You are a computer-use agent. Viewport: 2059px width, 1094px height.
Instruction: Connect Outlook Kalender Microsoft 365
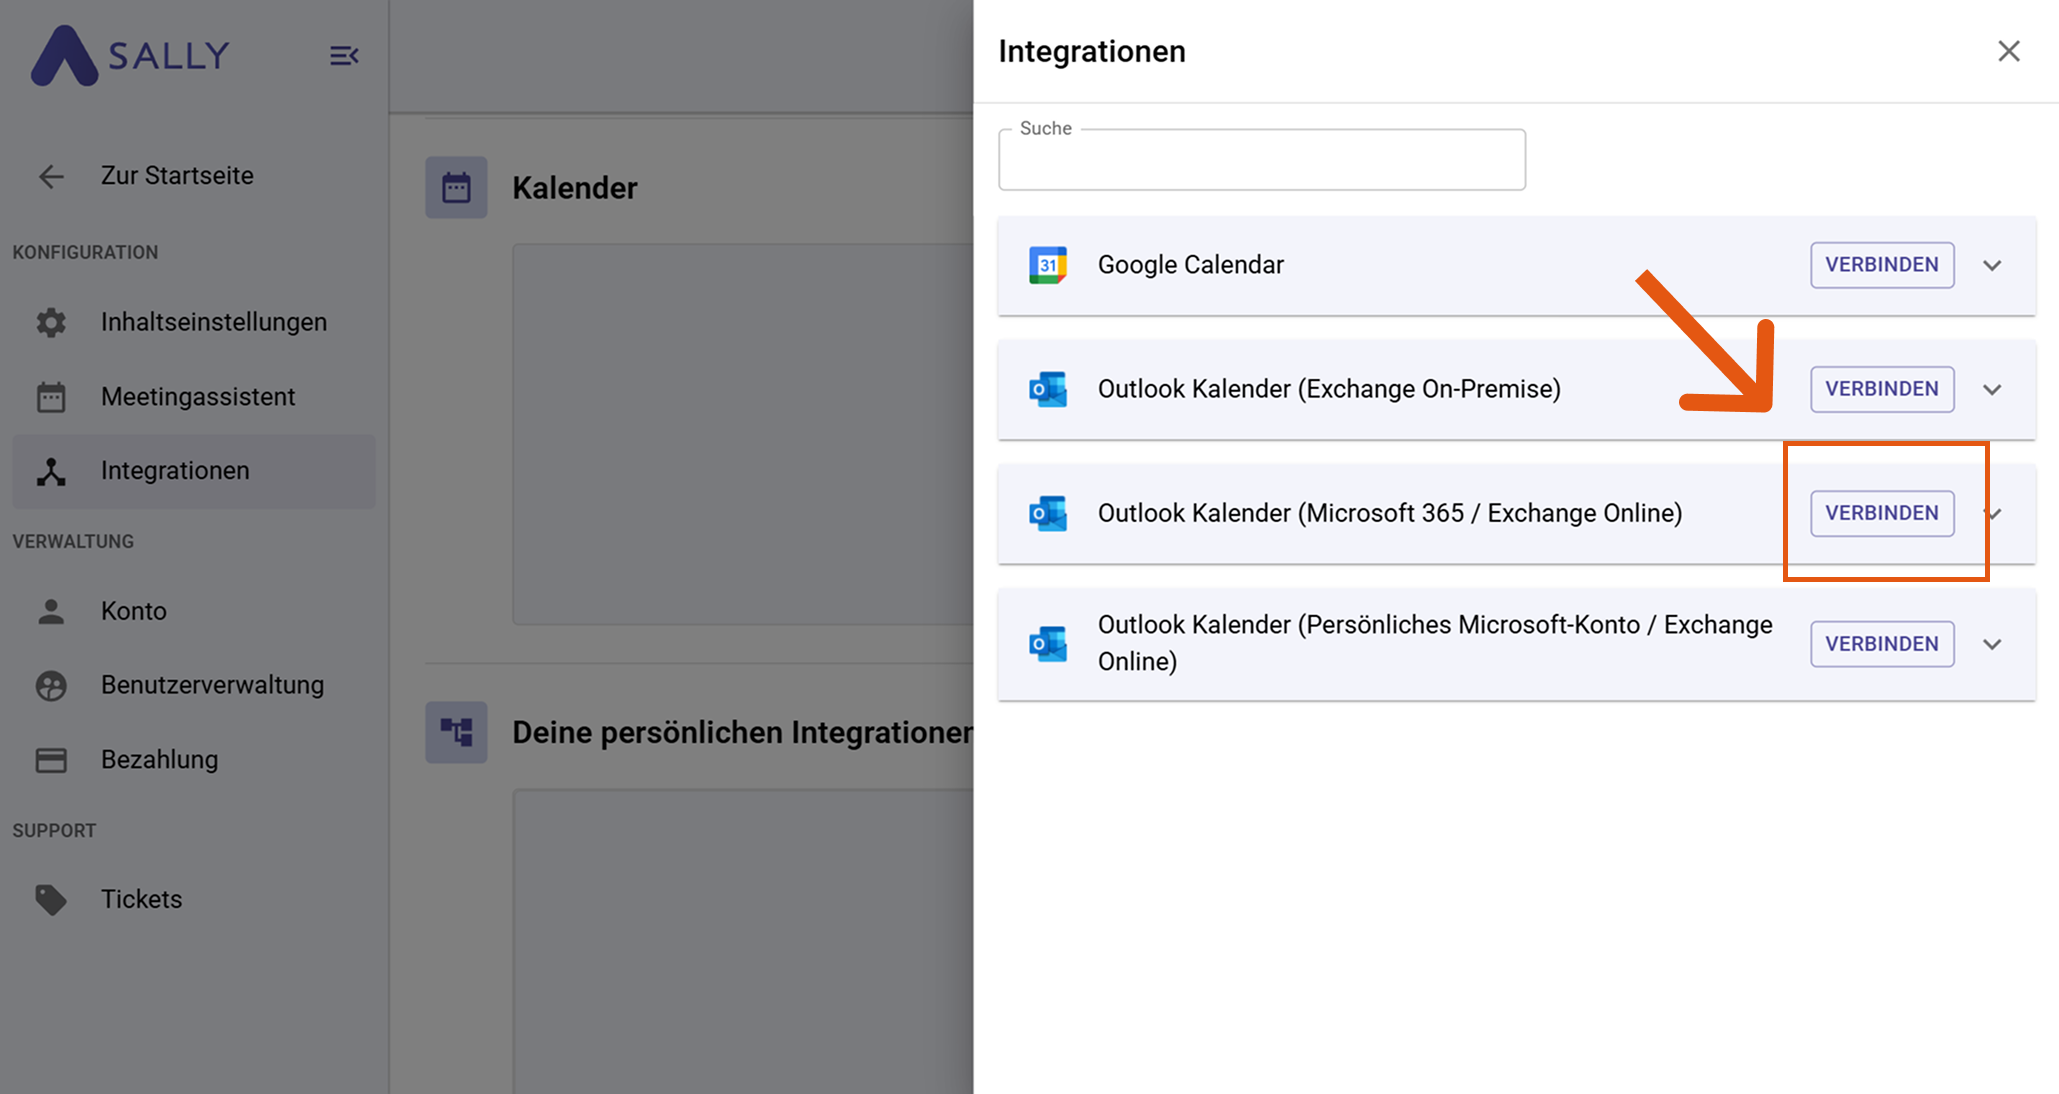pyautogui.click(x=1881, y=513)
